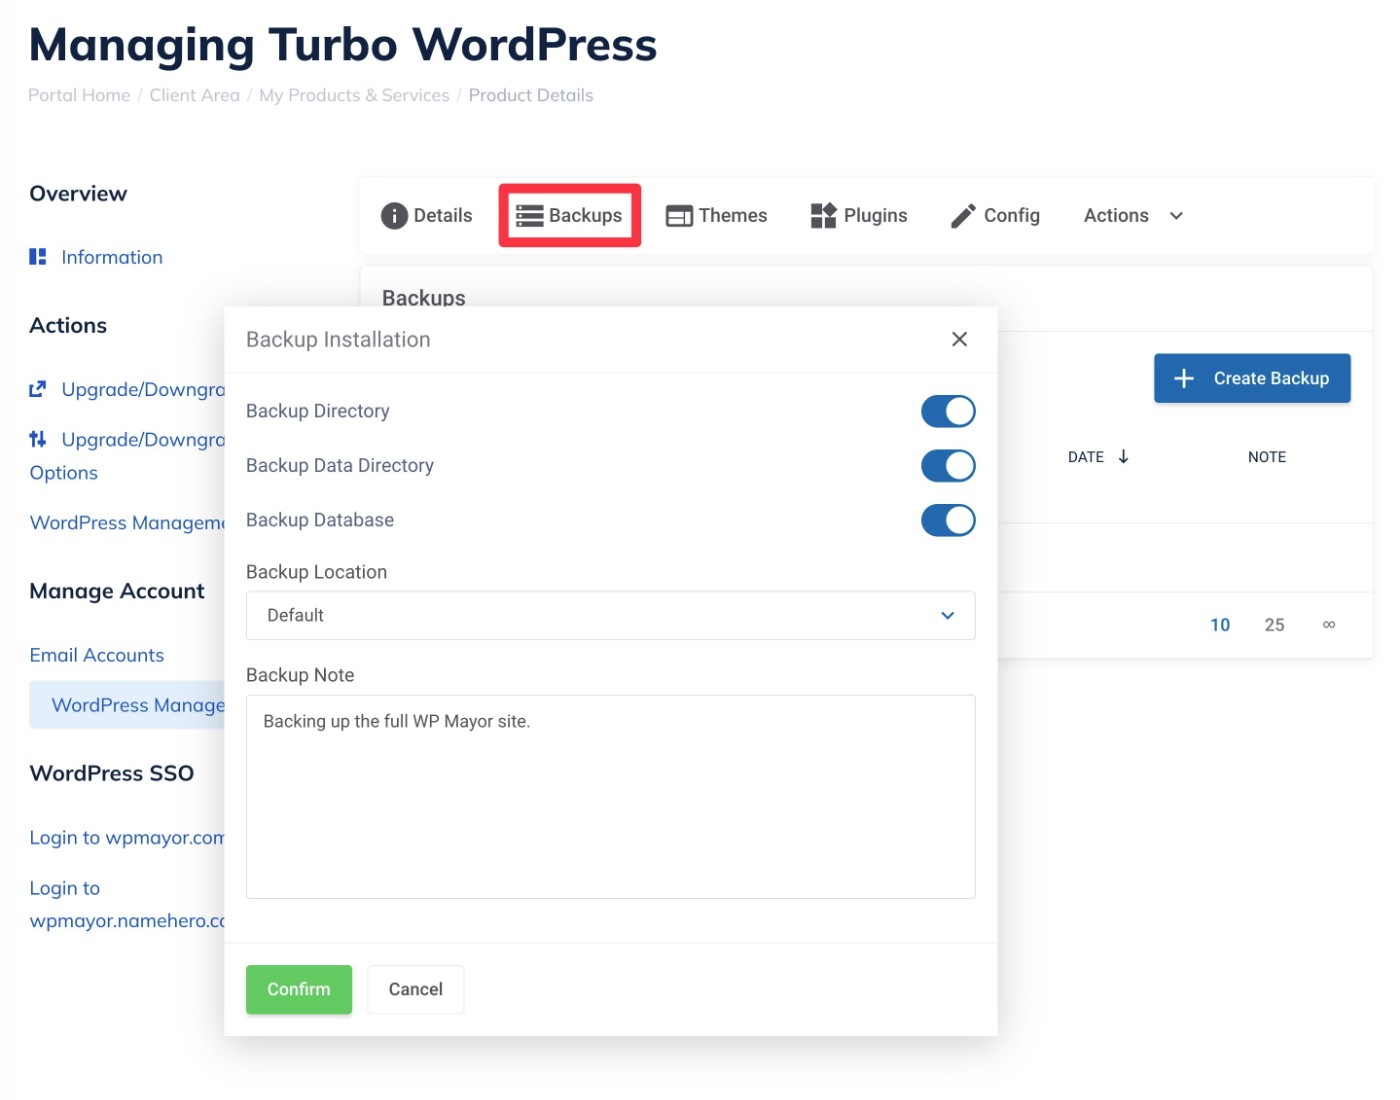Click the Backups tab server icon
The height and width of the screenshot is (1100, 1400).
coord(529,216)
